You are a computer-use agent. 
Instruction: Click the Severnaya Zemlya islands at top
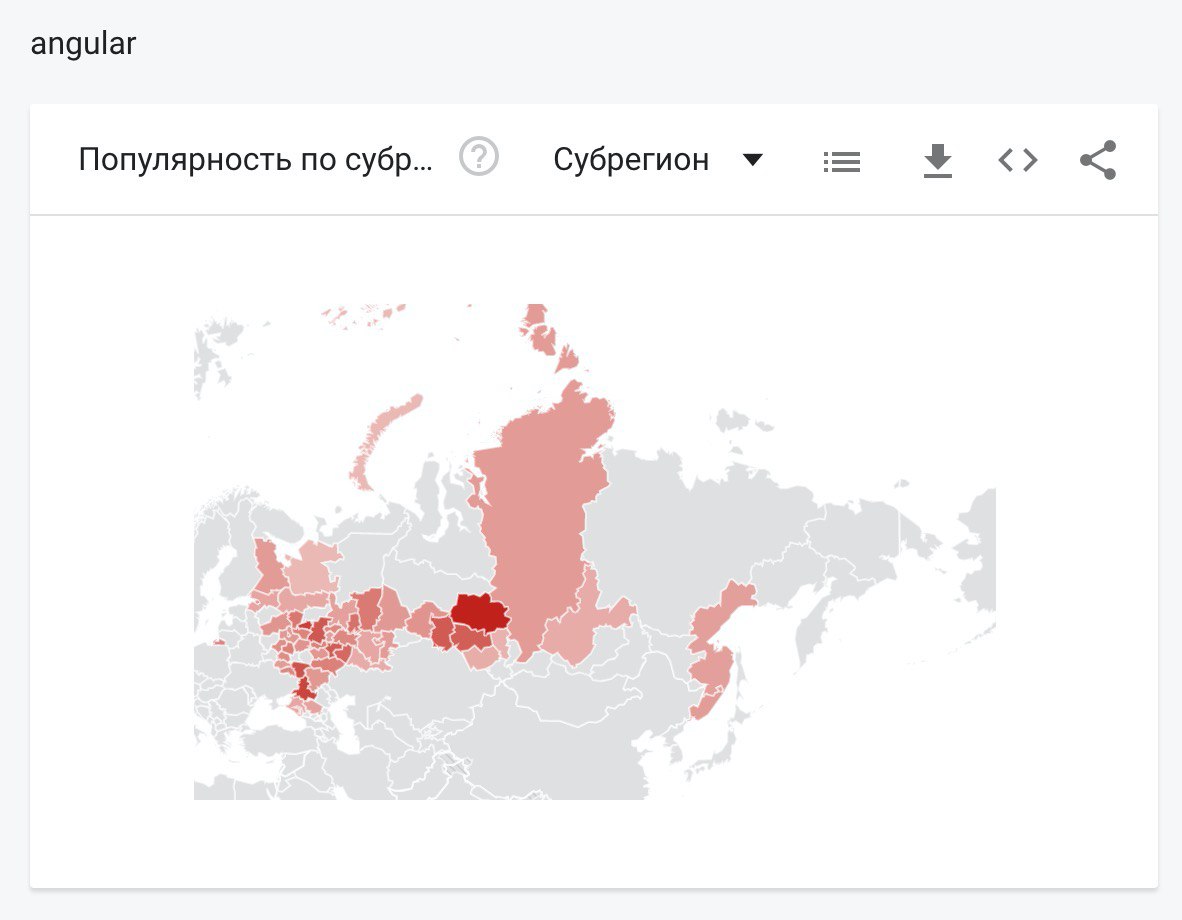coord(547,337)
